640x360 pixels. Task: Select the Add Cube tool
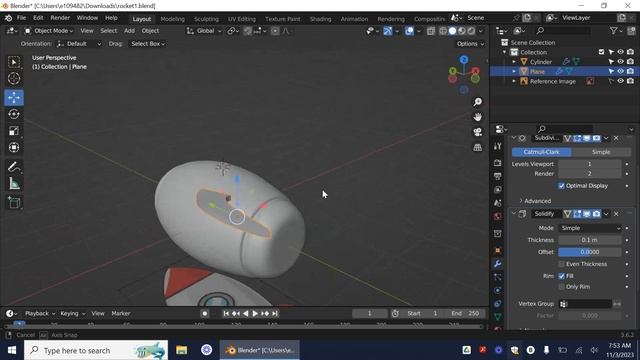point(14,203)
